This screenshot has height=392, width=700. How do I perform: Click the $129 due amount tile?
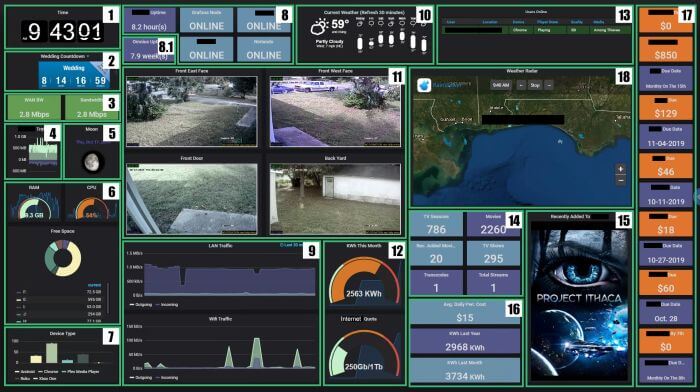point(666,108)
